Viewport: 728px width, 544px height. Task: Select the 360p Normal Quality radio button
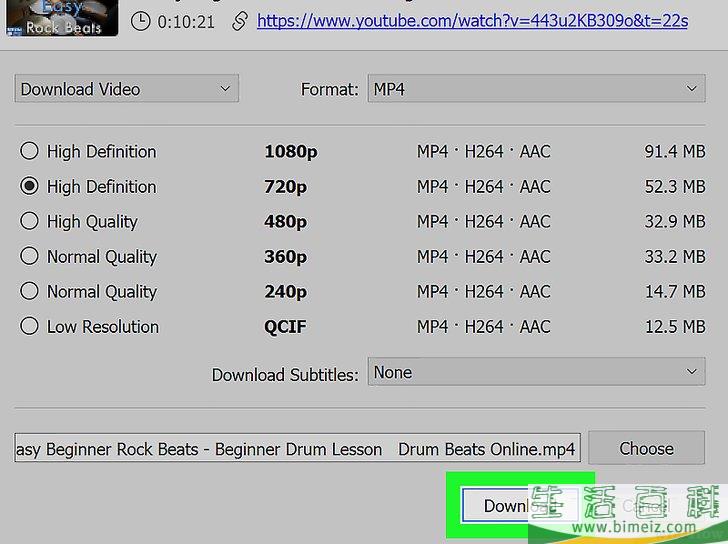(x=30, y=256)
